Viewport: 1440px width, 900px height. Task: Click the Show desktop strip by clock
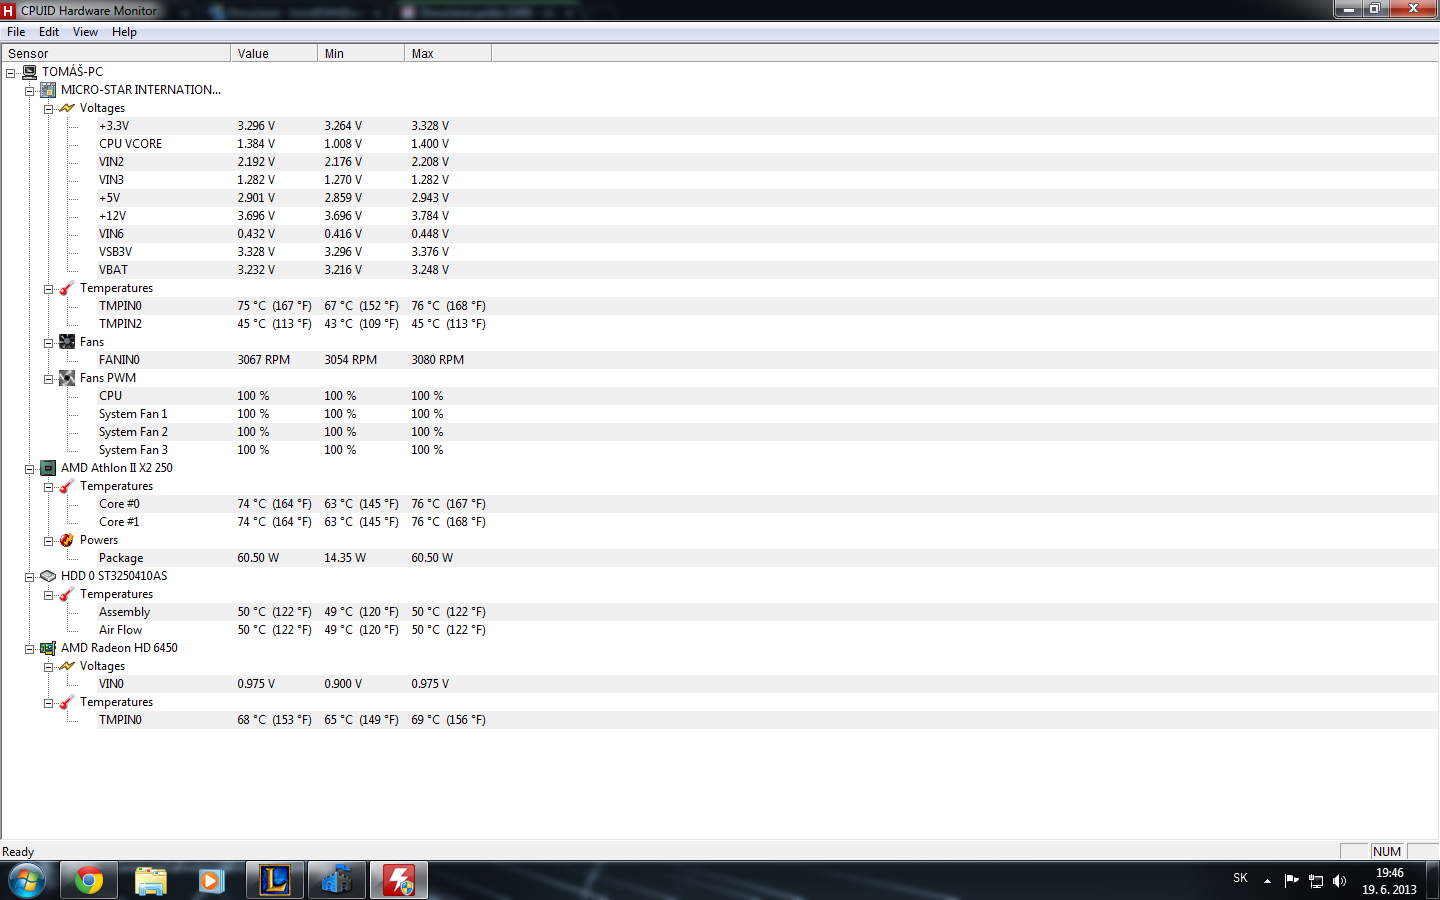click(1433, 881)
